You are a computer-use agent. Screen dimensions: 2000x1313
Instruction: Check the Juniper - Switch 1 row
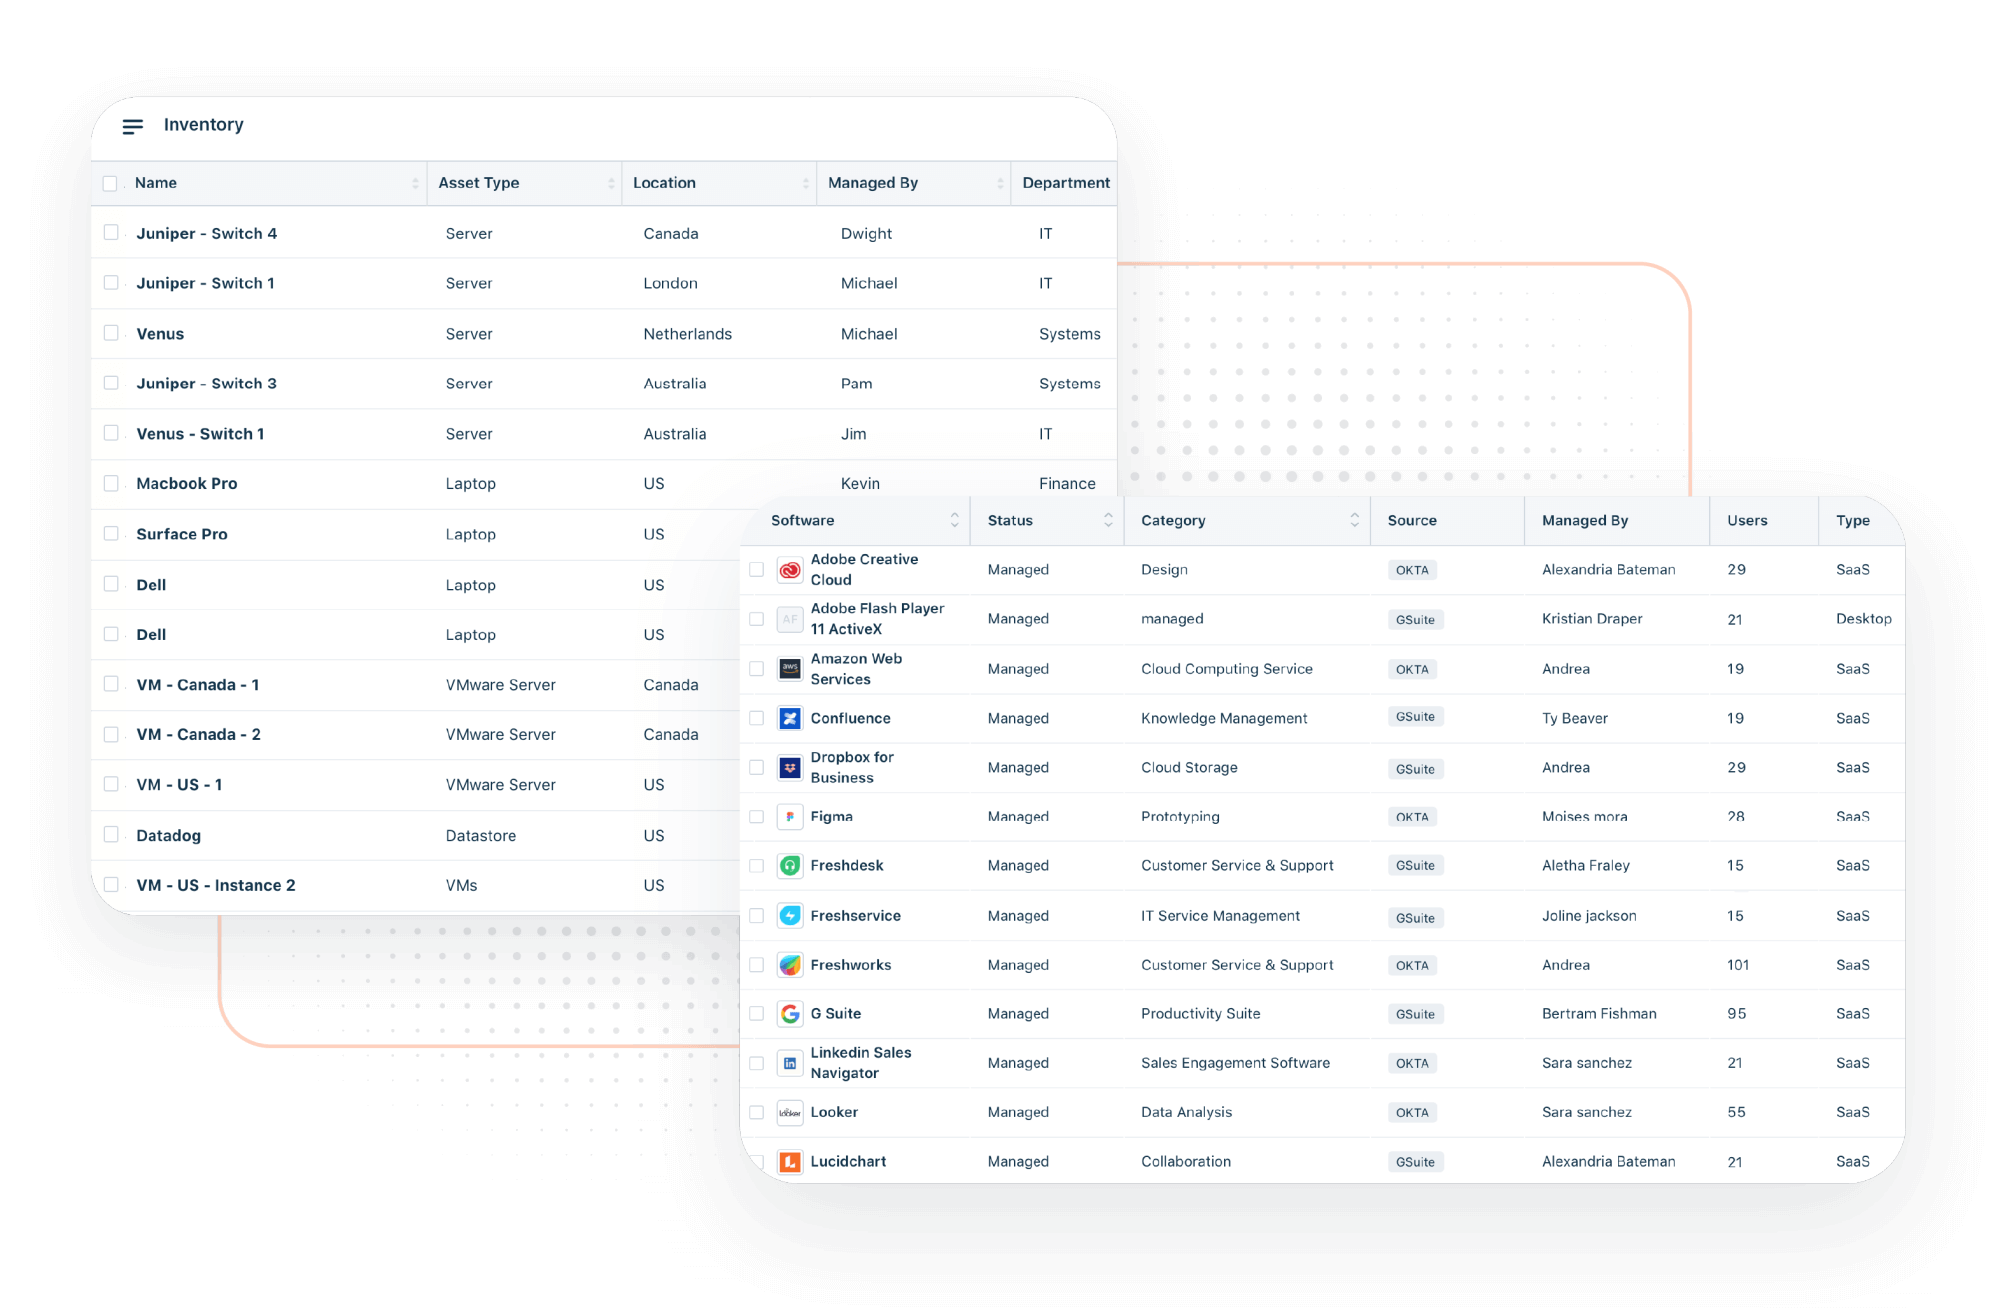click(x=111, y=283)
